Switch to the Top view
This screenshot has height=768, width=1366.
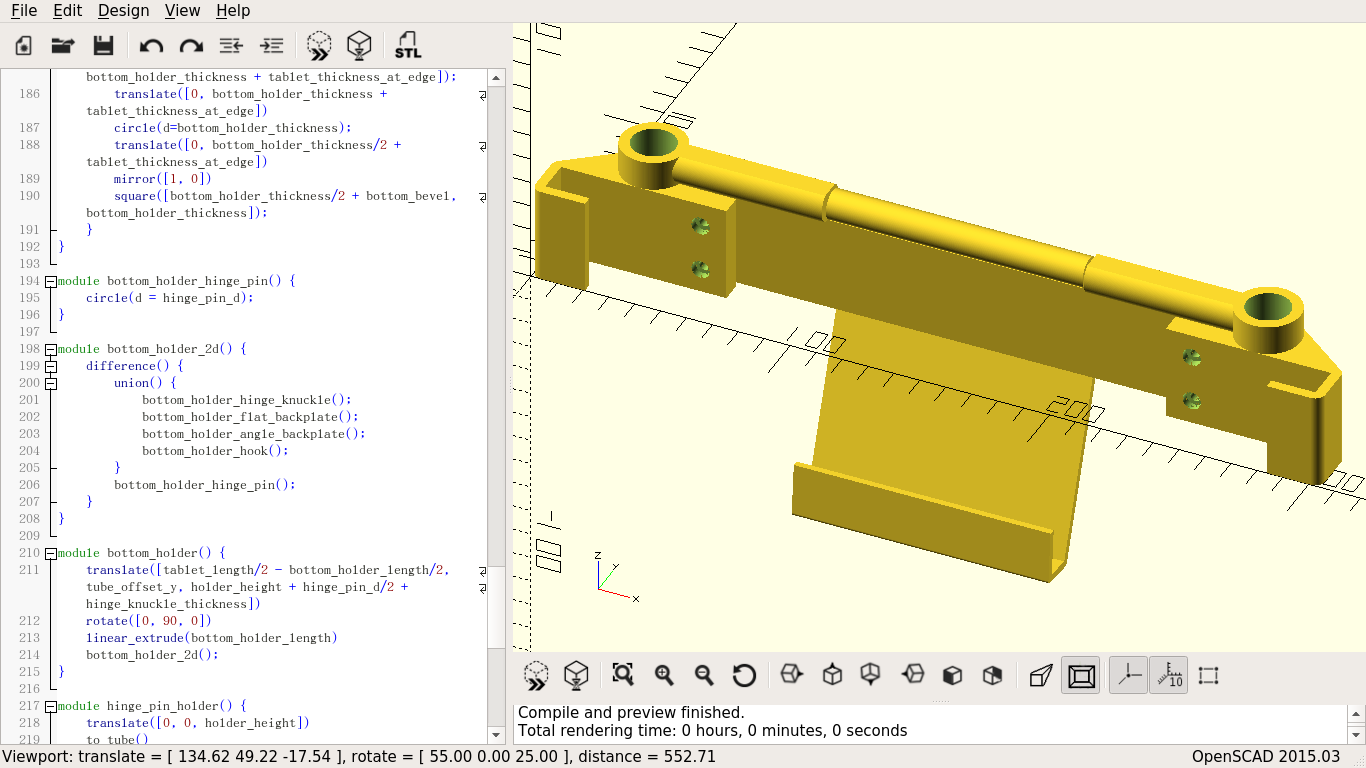click(832, 675)
